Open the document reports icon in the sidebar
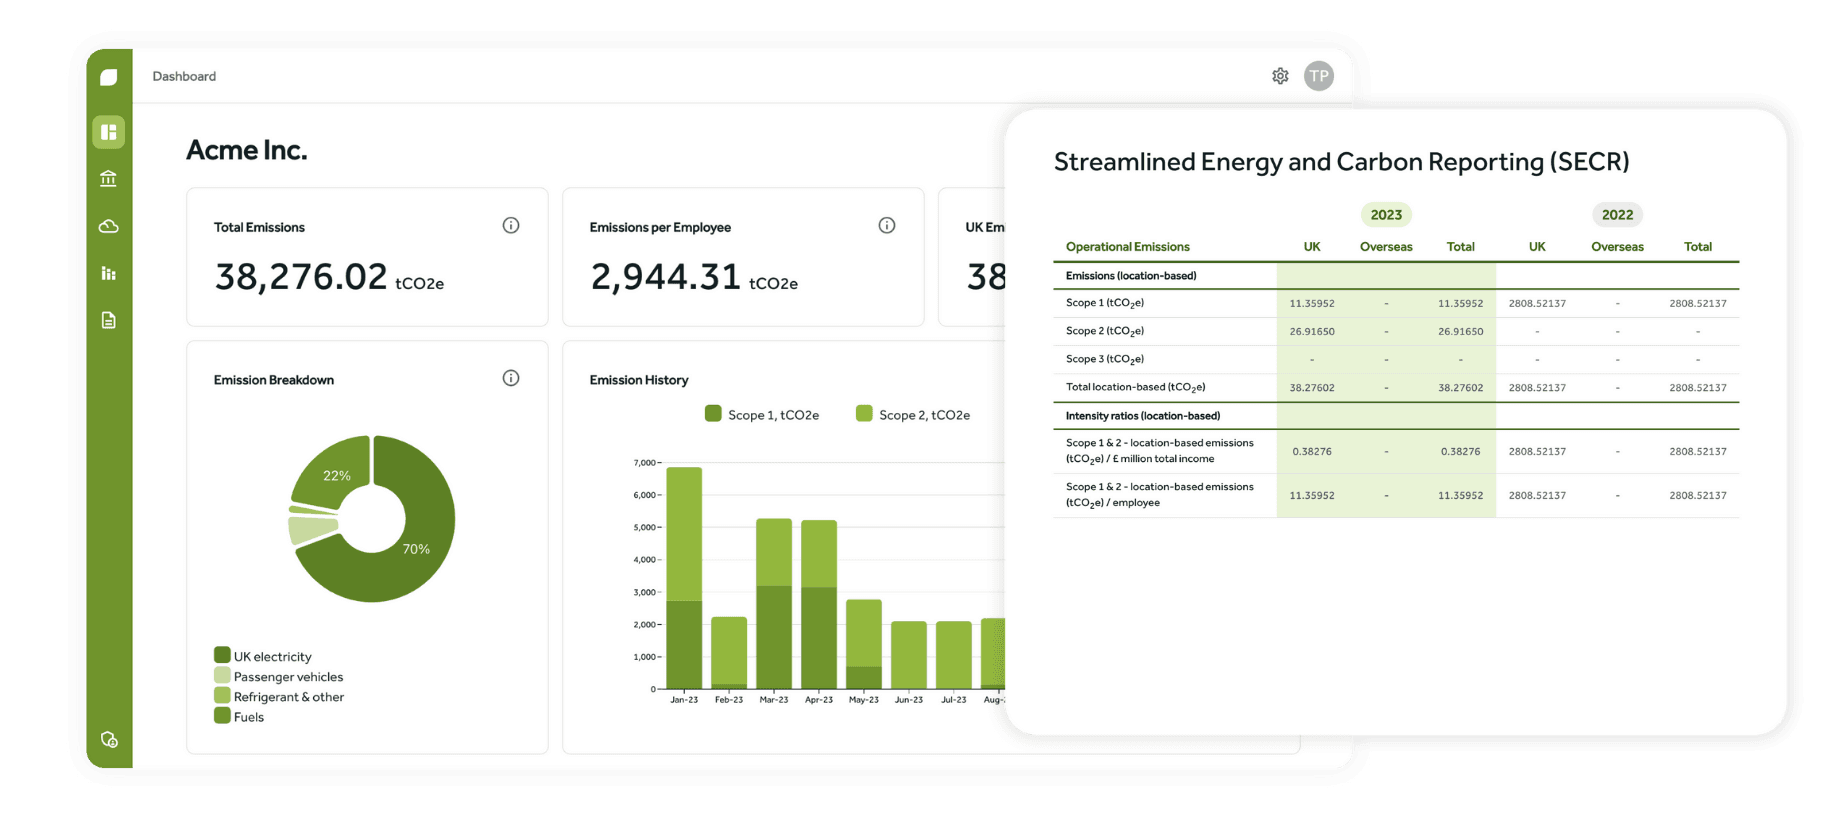Image resolution: width=1825 pixels, height=818 pixels. [x=109, y=320]
